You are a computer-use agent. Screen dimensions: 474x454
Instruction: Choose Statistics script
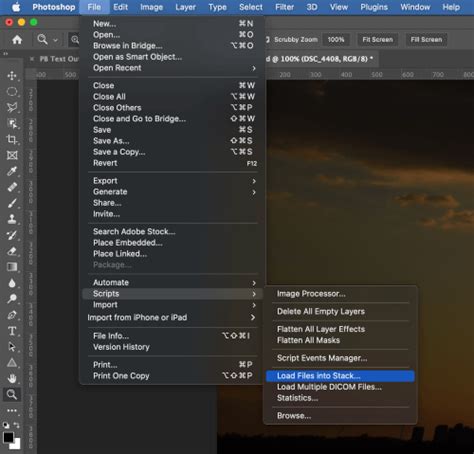tap(340, 398)
